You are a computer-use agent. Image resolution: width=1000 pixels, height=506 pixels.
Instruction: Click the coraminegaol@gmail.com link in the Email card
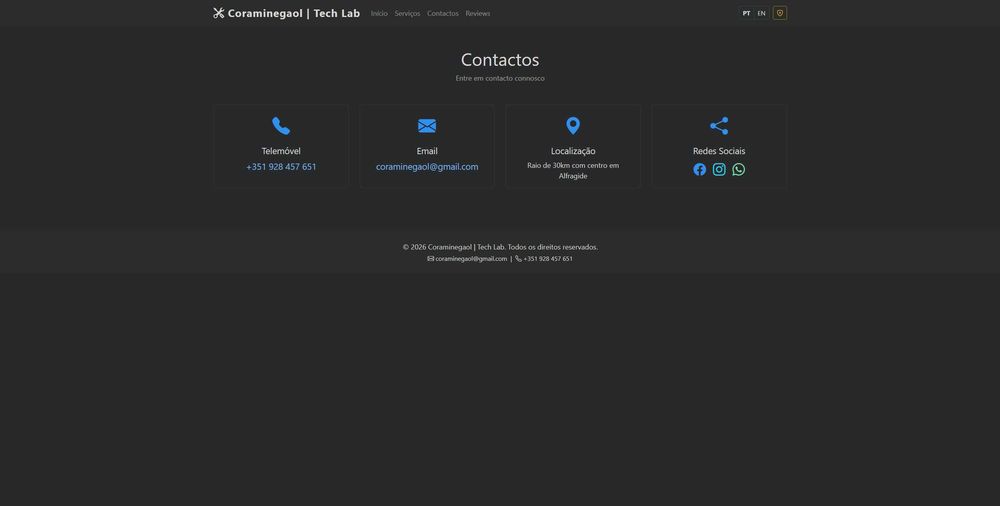click(x=427, y=167)
